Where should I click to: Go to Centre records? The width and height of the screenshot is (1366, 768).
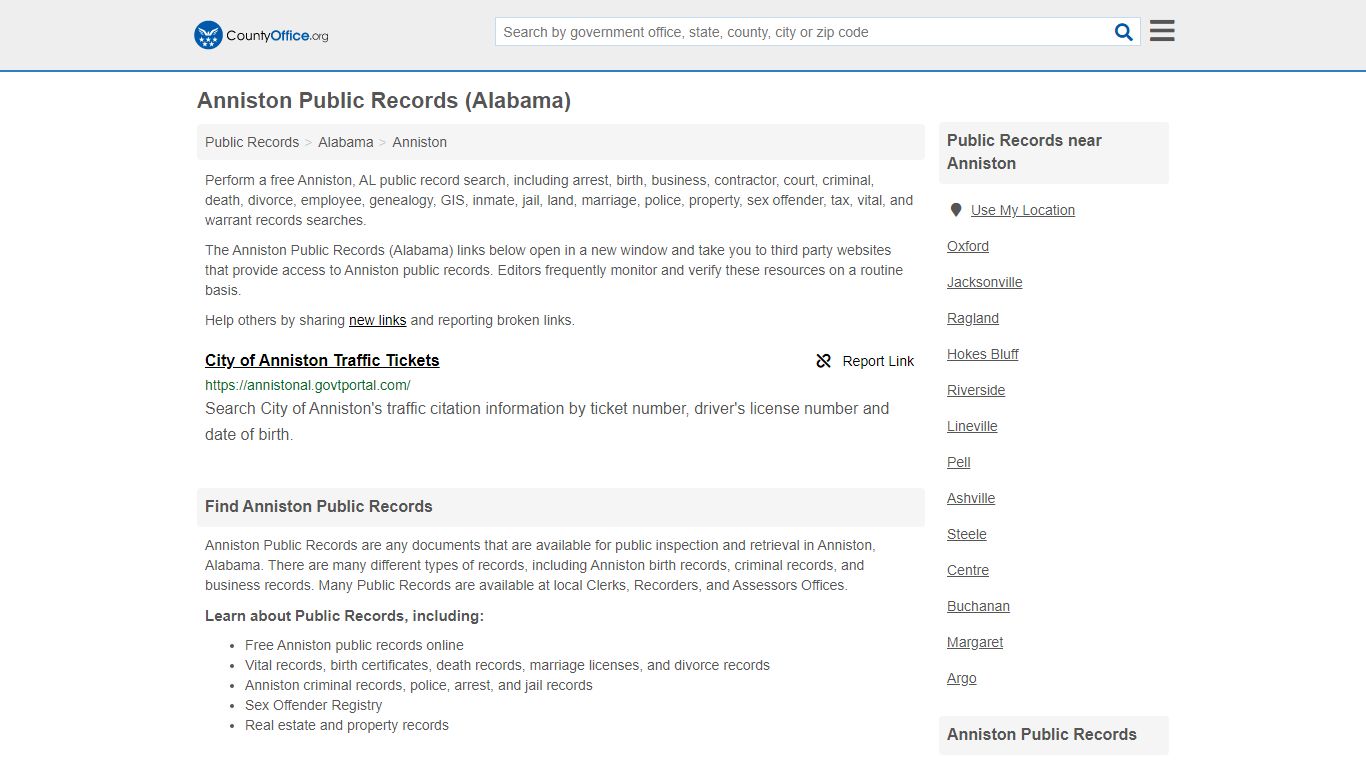pos(968,570)
